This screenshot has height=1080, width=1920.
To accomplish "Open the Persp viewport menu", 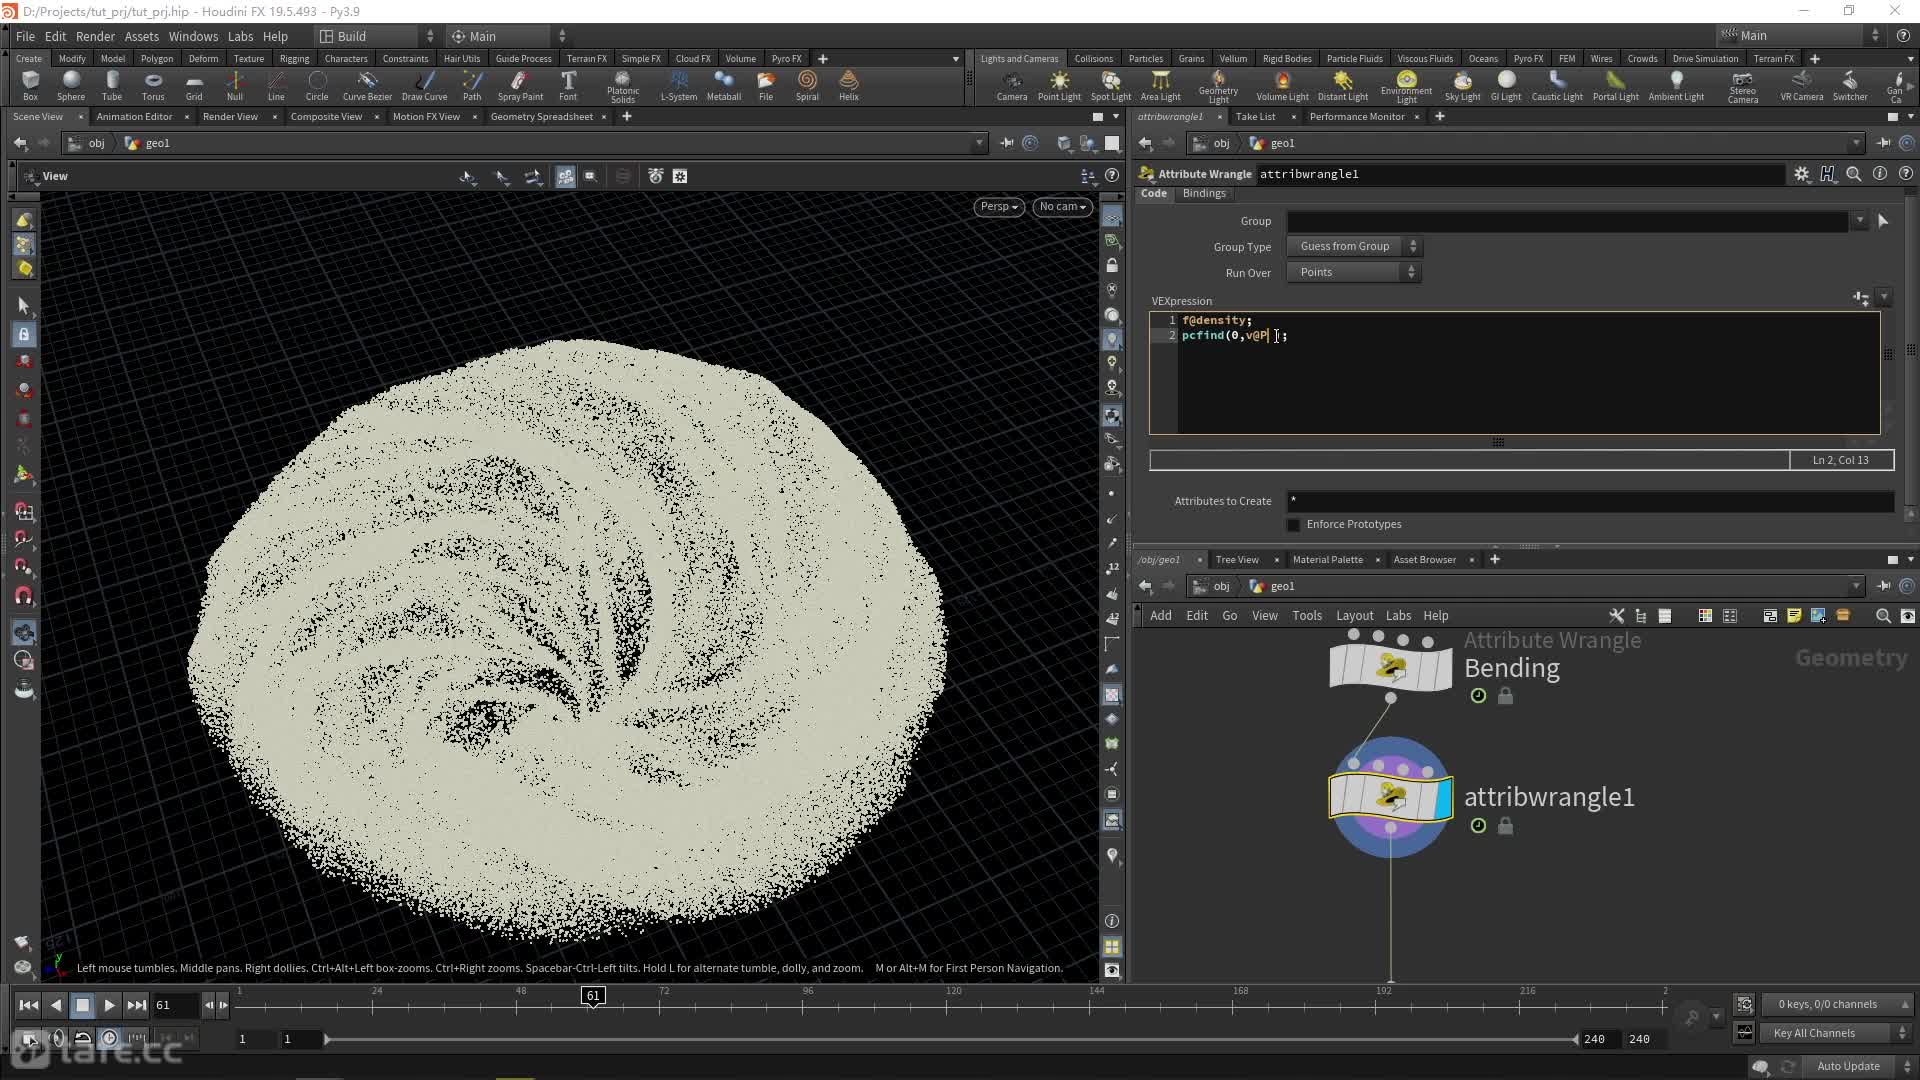I will pos(999,207).
